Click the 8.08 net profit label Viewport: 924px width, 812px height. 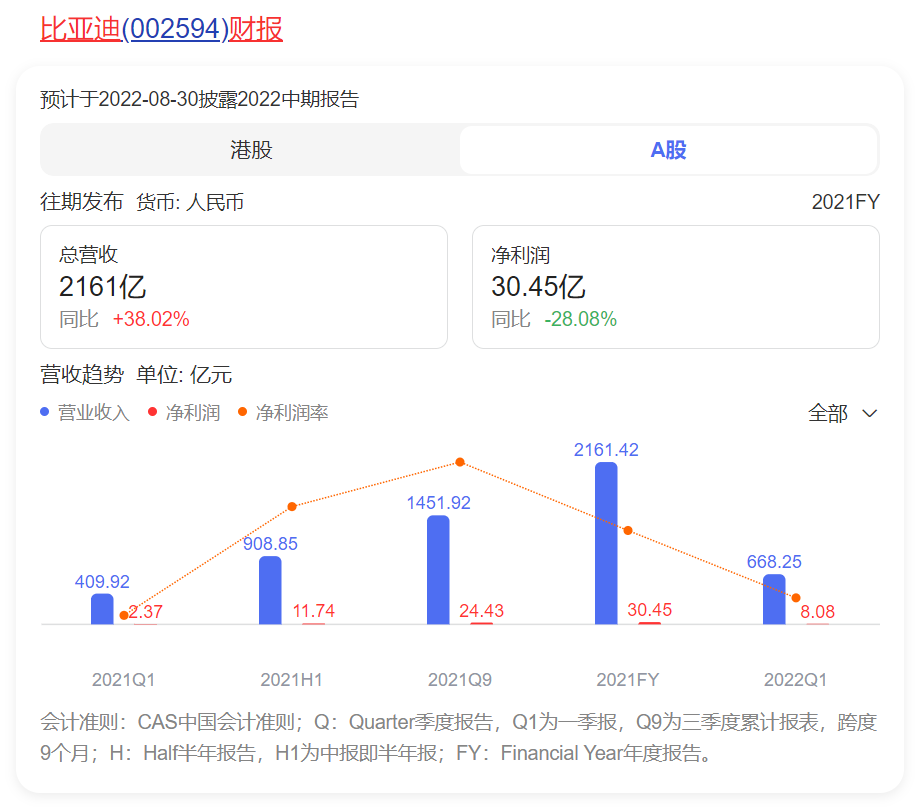point(817,612)
